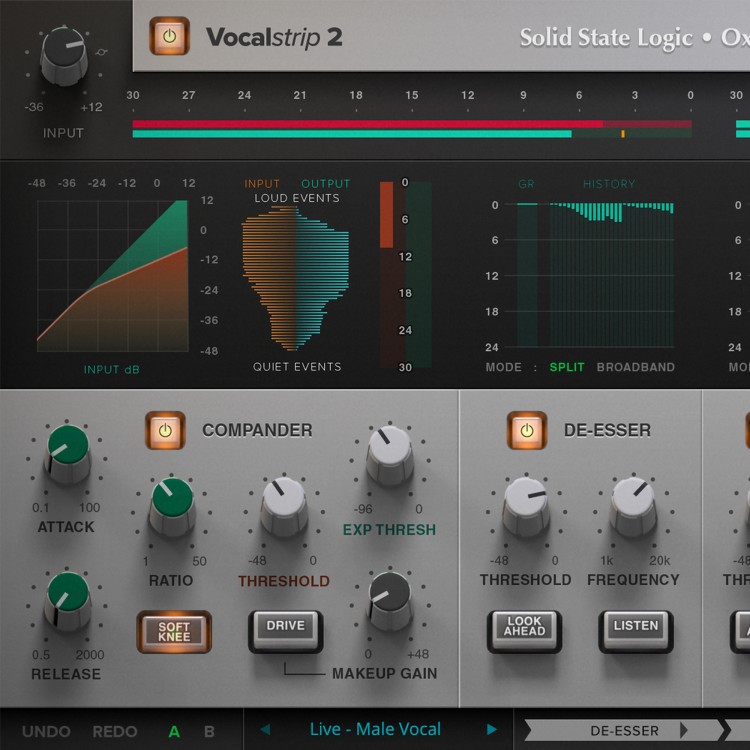Go to the next preset arrow
The width and height of the screenshot is (750, 750).
(492, 729)
